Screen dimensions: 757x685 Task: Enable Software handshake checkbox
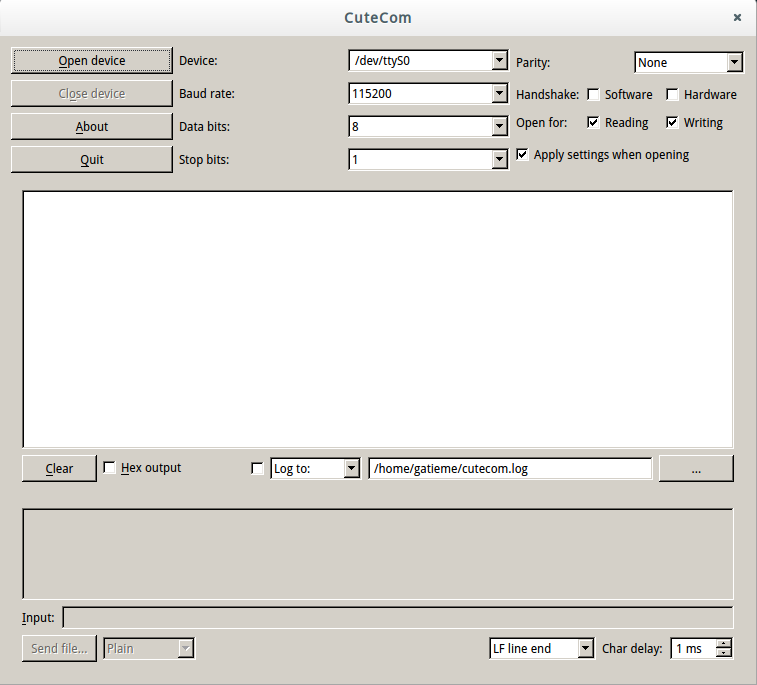tap(593, 94)
